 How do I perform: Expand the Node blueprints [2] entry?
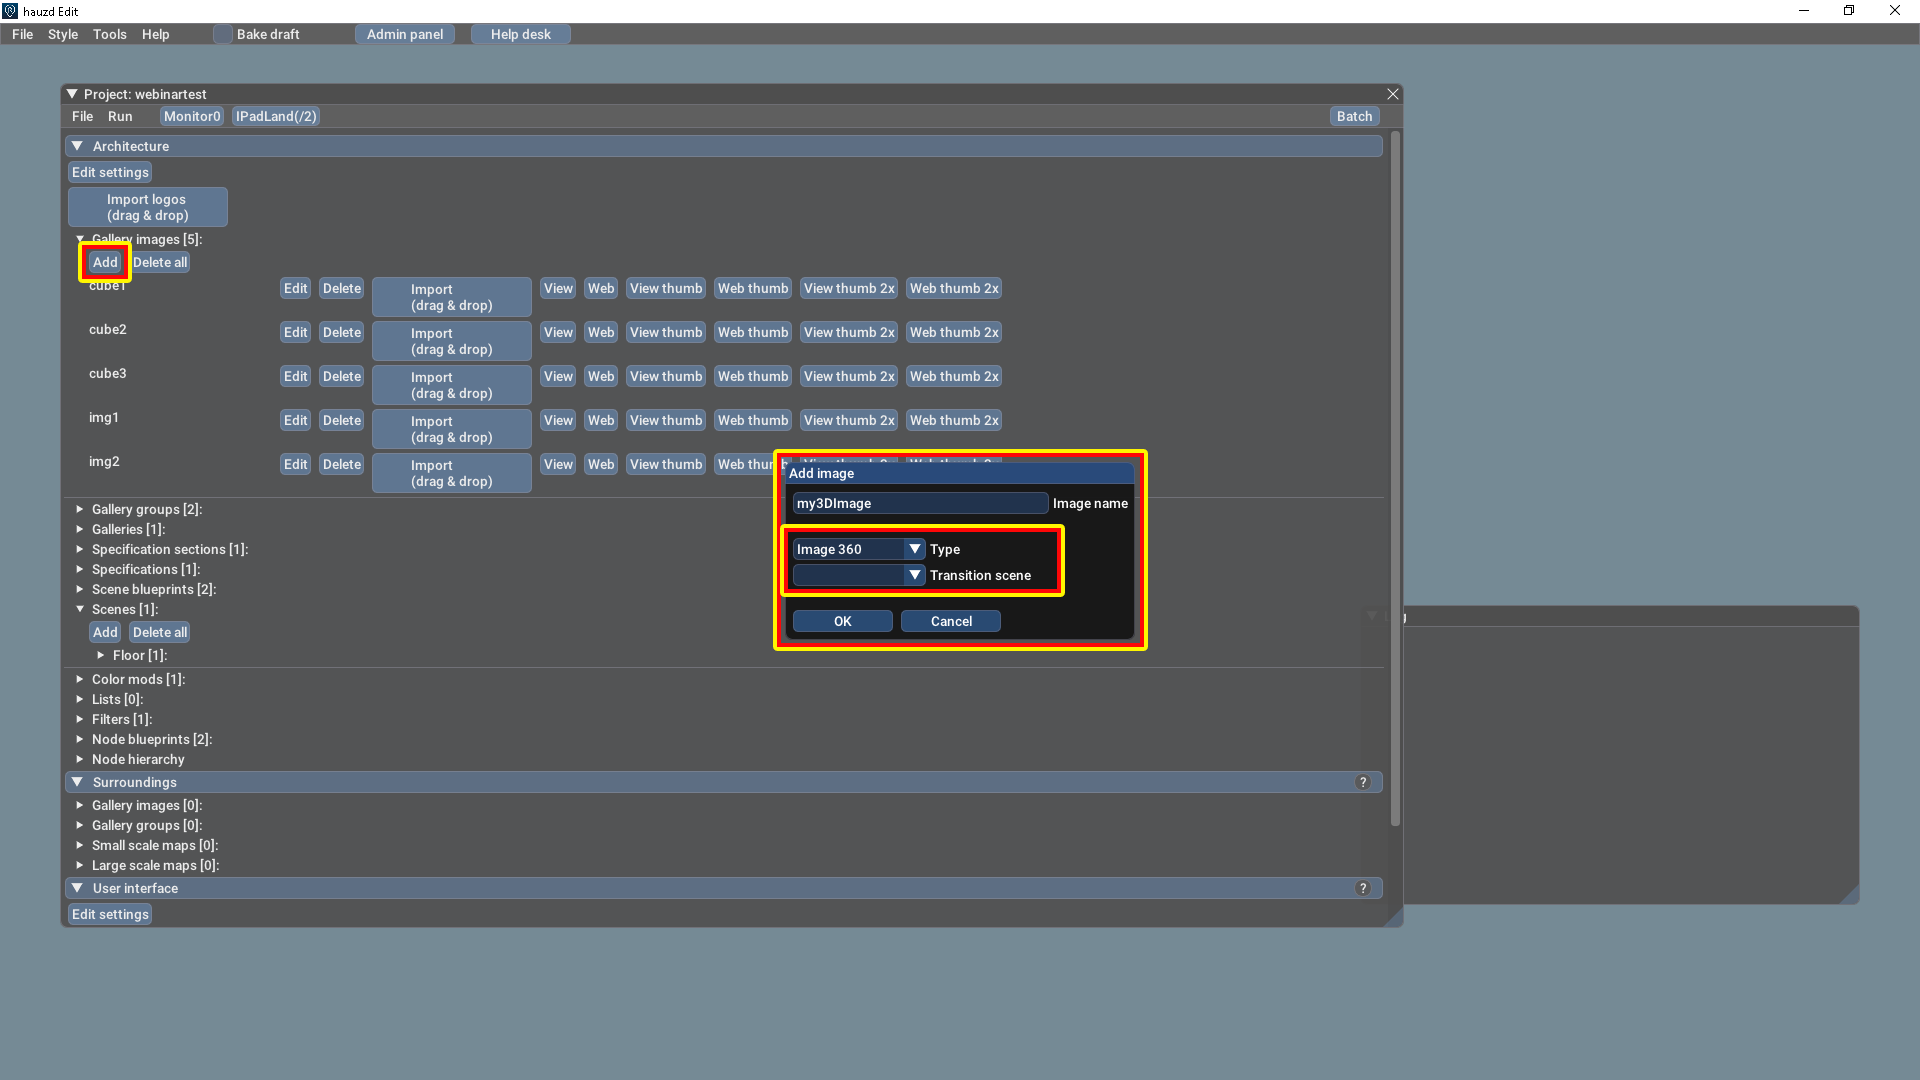pos(80,739)
